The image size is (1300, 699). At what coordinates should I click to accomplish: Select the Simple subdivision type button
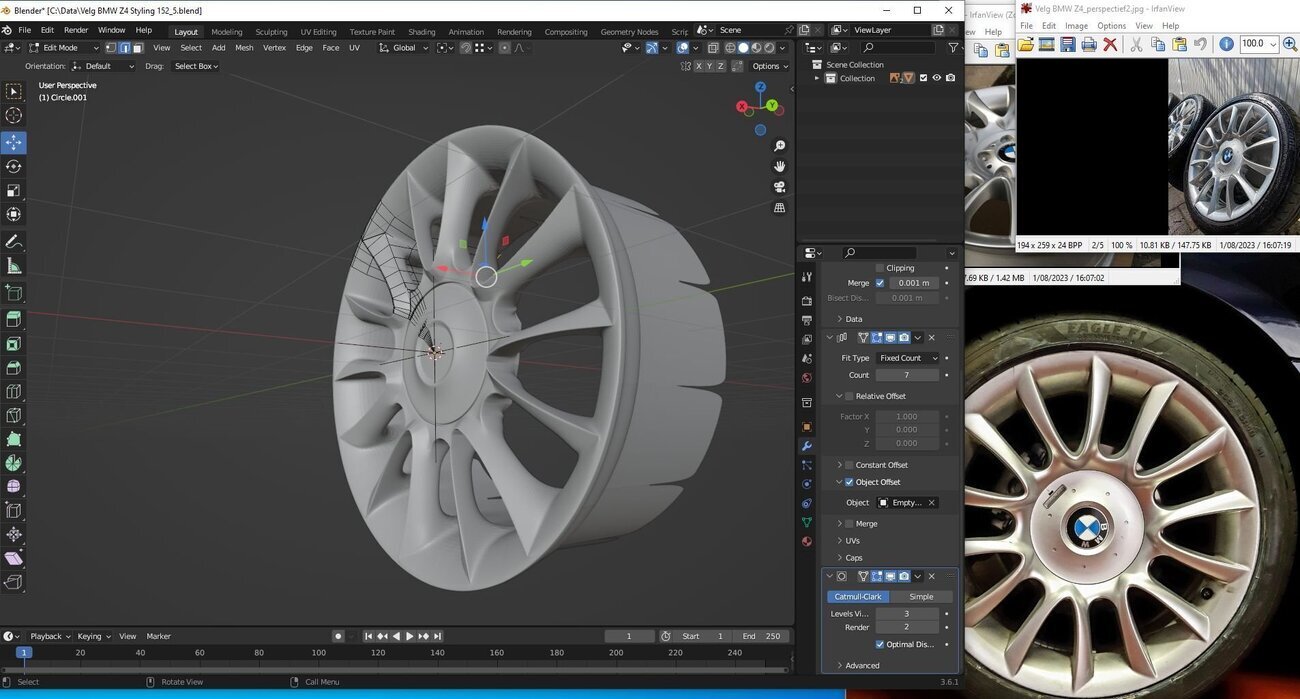[921, 596]
